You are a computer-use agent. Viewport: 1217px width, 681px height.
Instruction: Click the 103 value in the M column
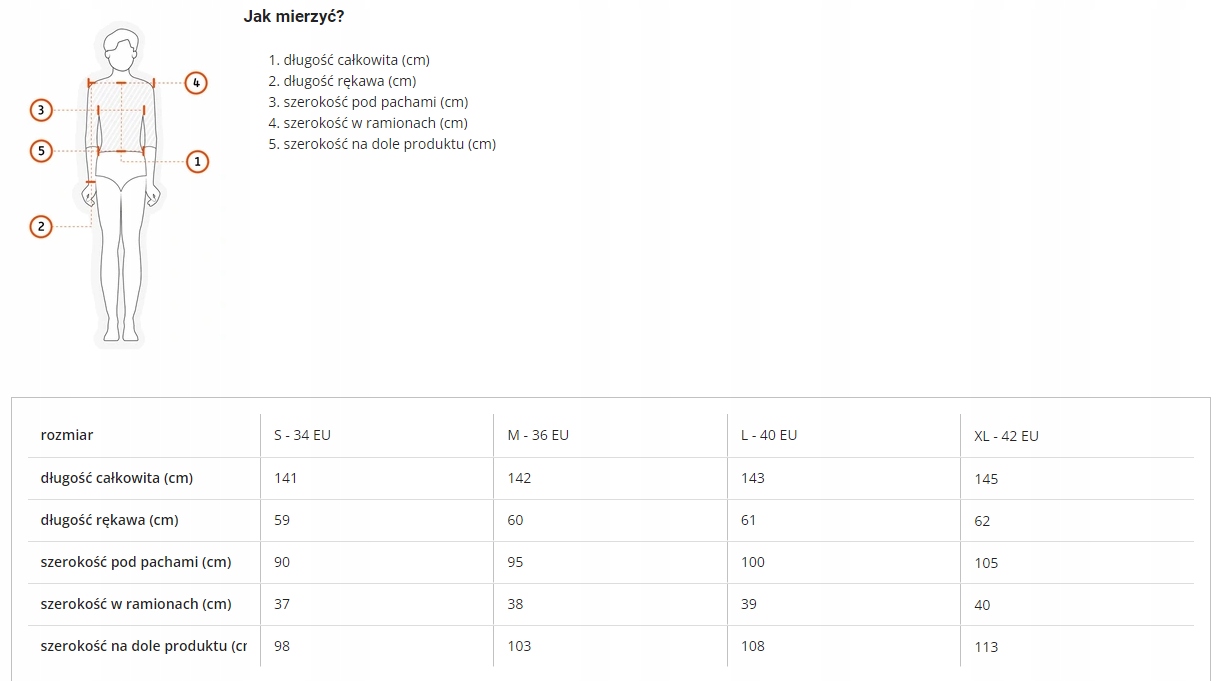(x=519, y=646)
